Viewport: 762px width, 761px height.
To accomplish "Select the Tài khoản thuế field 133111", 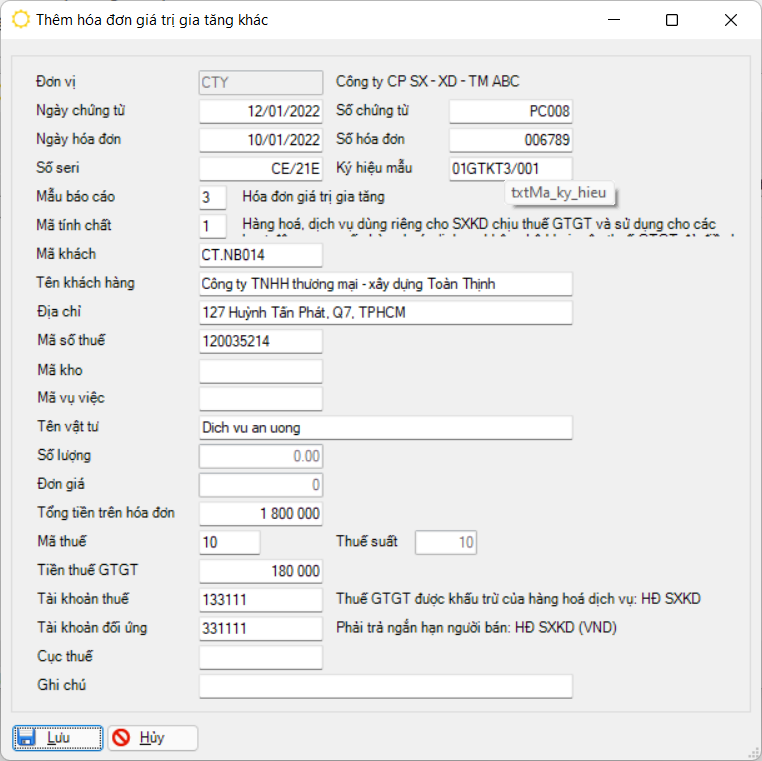I will [x=261, y=600].
